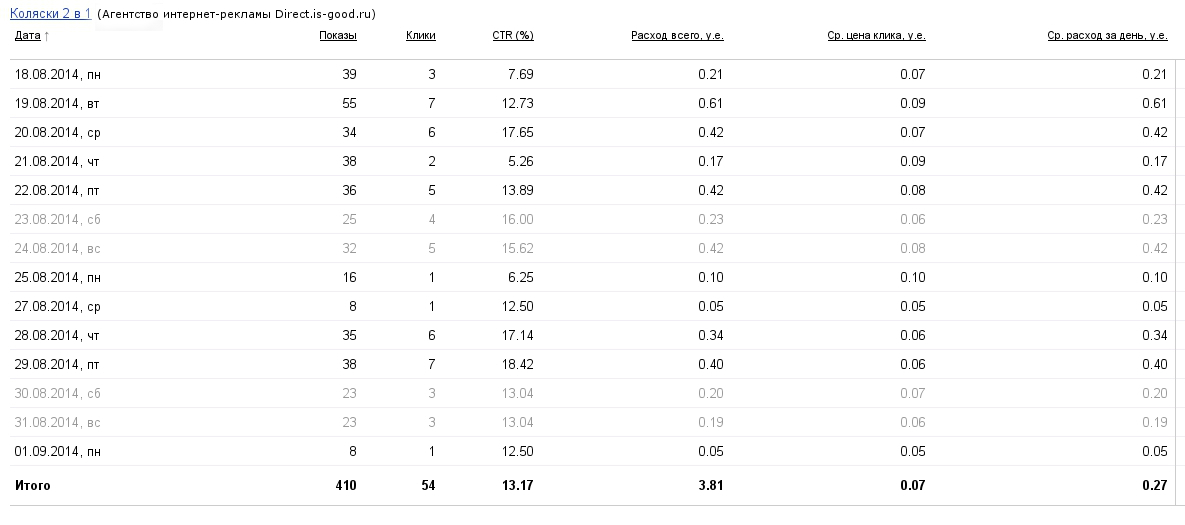Click the greyed 23.08.2014, сб row

58,219
